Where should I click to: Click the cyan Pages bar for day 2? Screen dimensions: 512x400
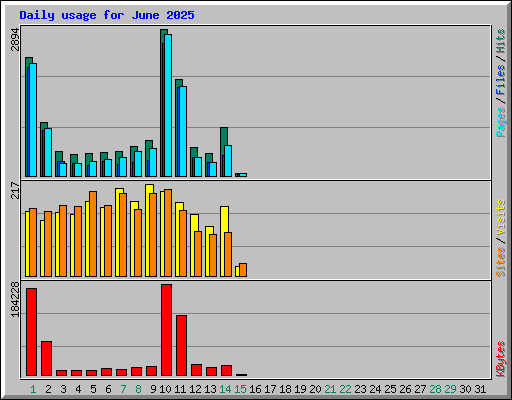tap(48, 152)
